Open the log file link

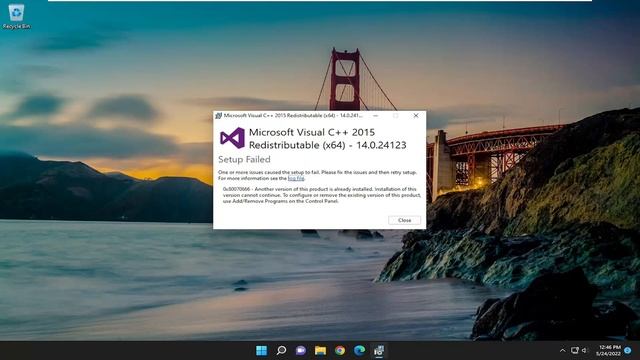point(296,178)
